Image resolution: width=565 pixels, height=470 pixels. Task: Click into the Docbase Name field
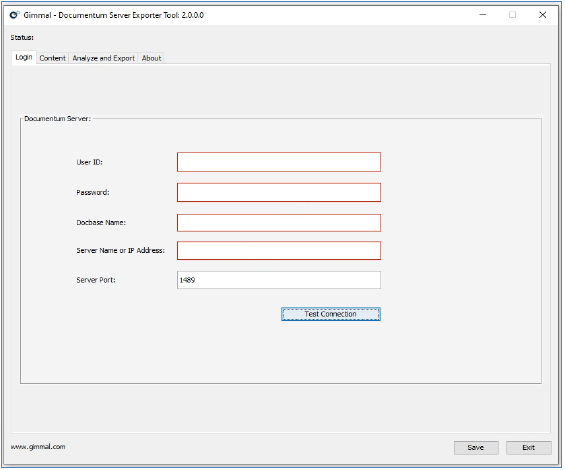(x=279, y=223)
